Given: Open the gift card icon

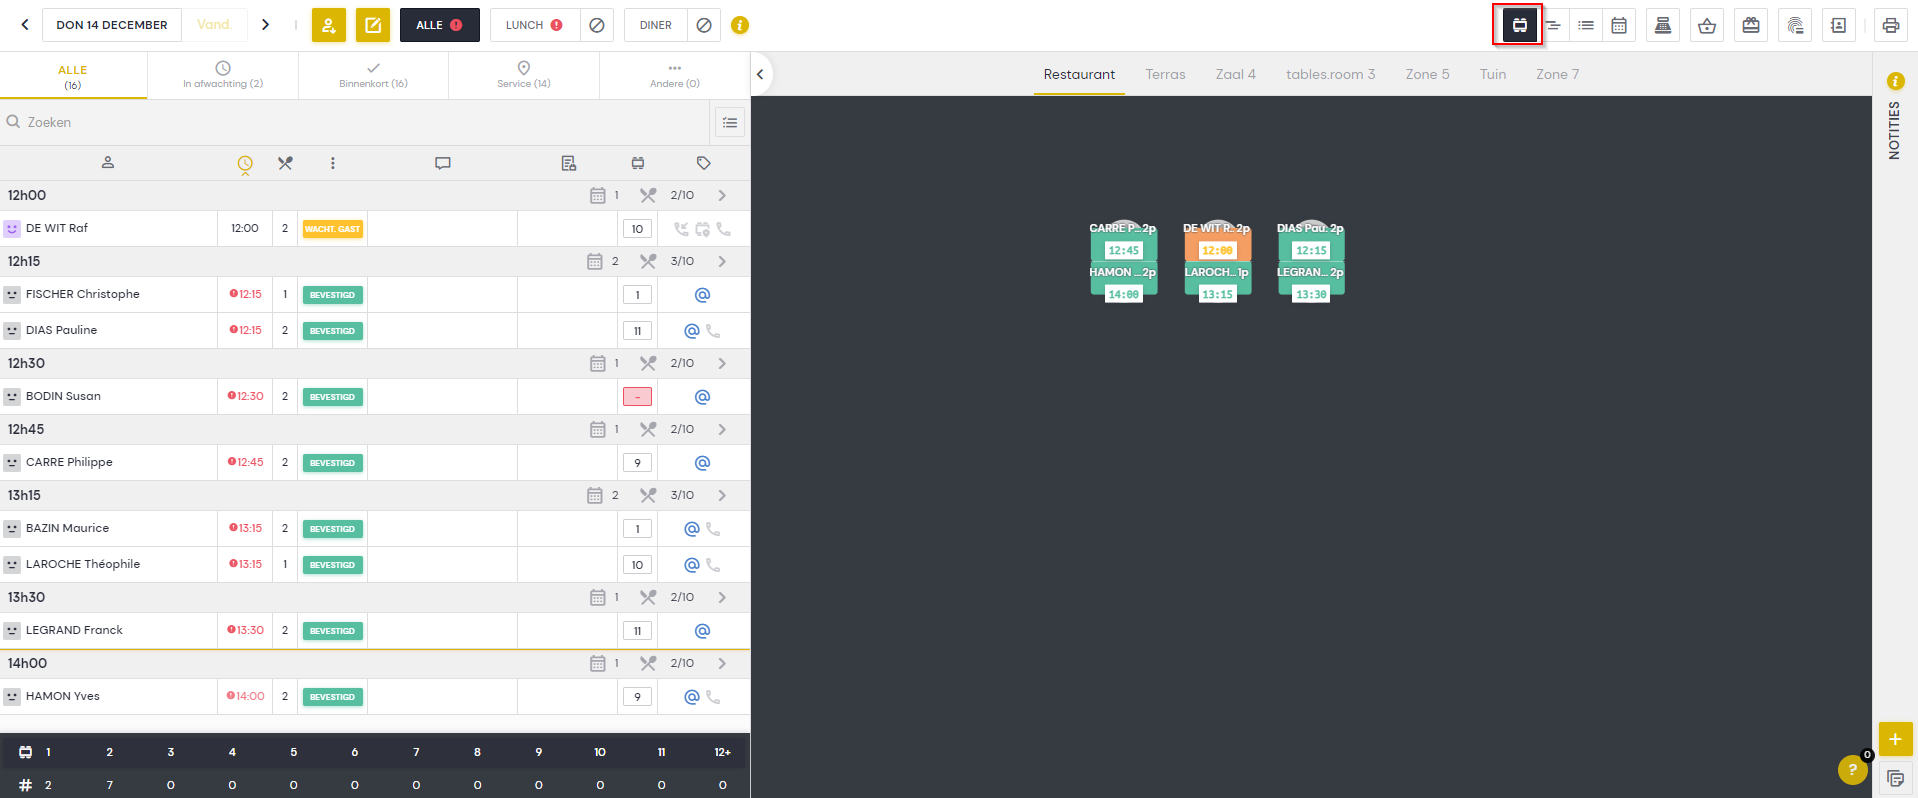Looking at the screenshot, I should click(x=1751, y=26).
